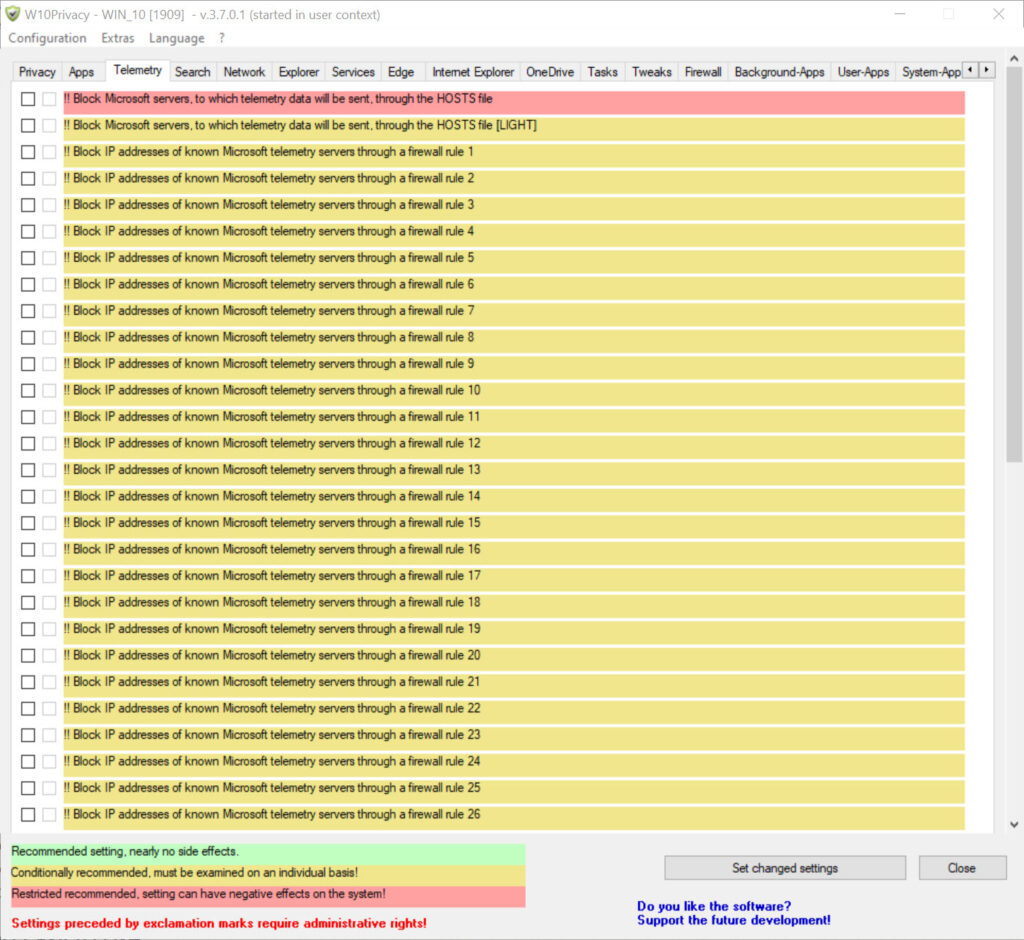Open the Firewall tab
Image resolution: width=1024 pixels, height=940 pixels.
[x=703, y=72]
